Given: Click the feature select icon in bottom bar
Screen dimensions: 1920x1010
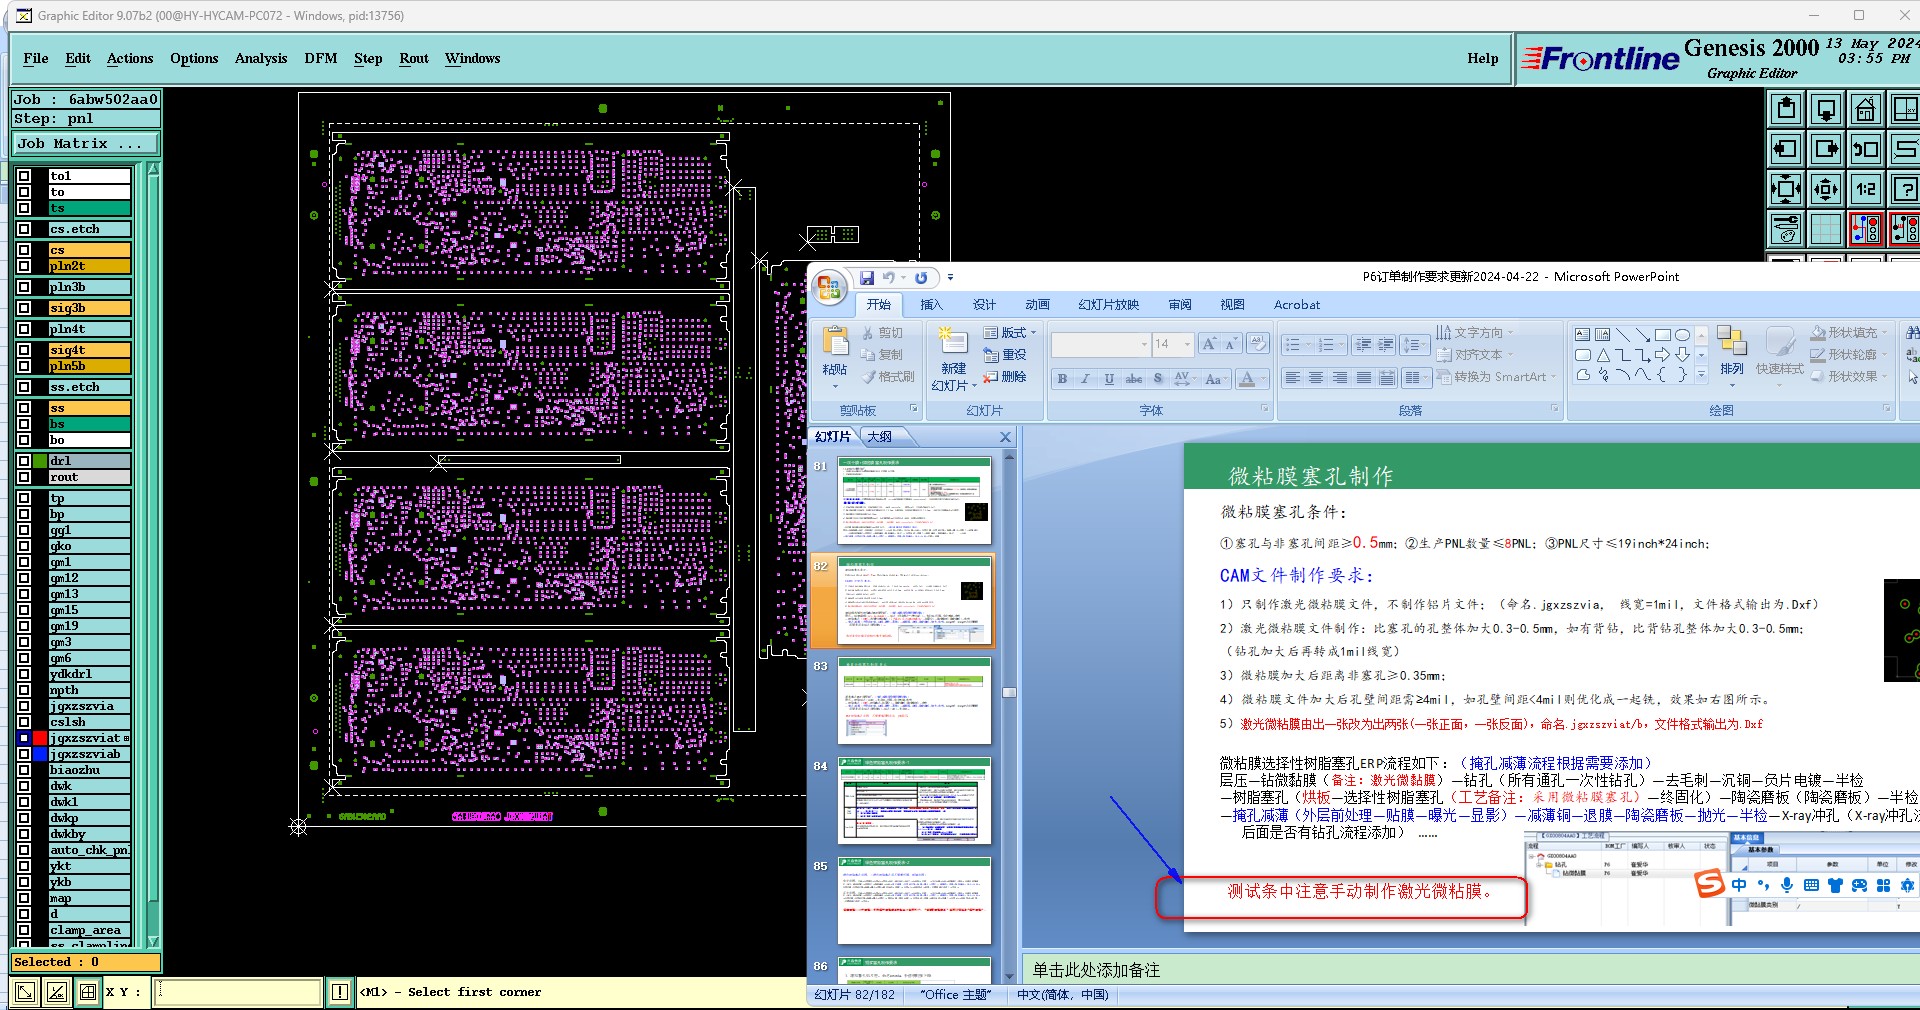Looking at the screenshot, I should [25, 992].
